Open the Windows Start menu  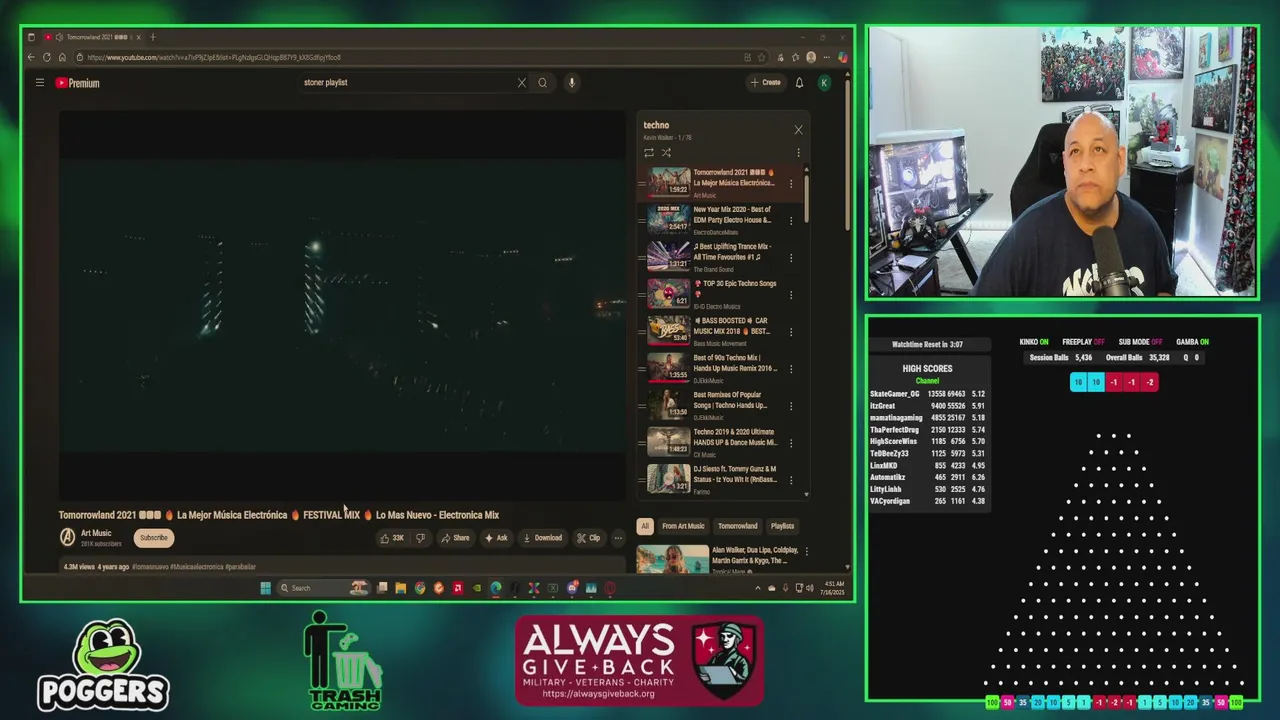(265, 588)
